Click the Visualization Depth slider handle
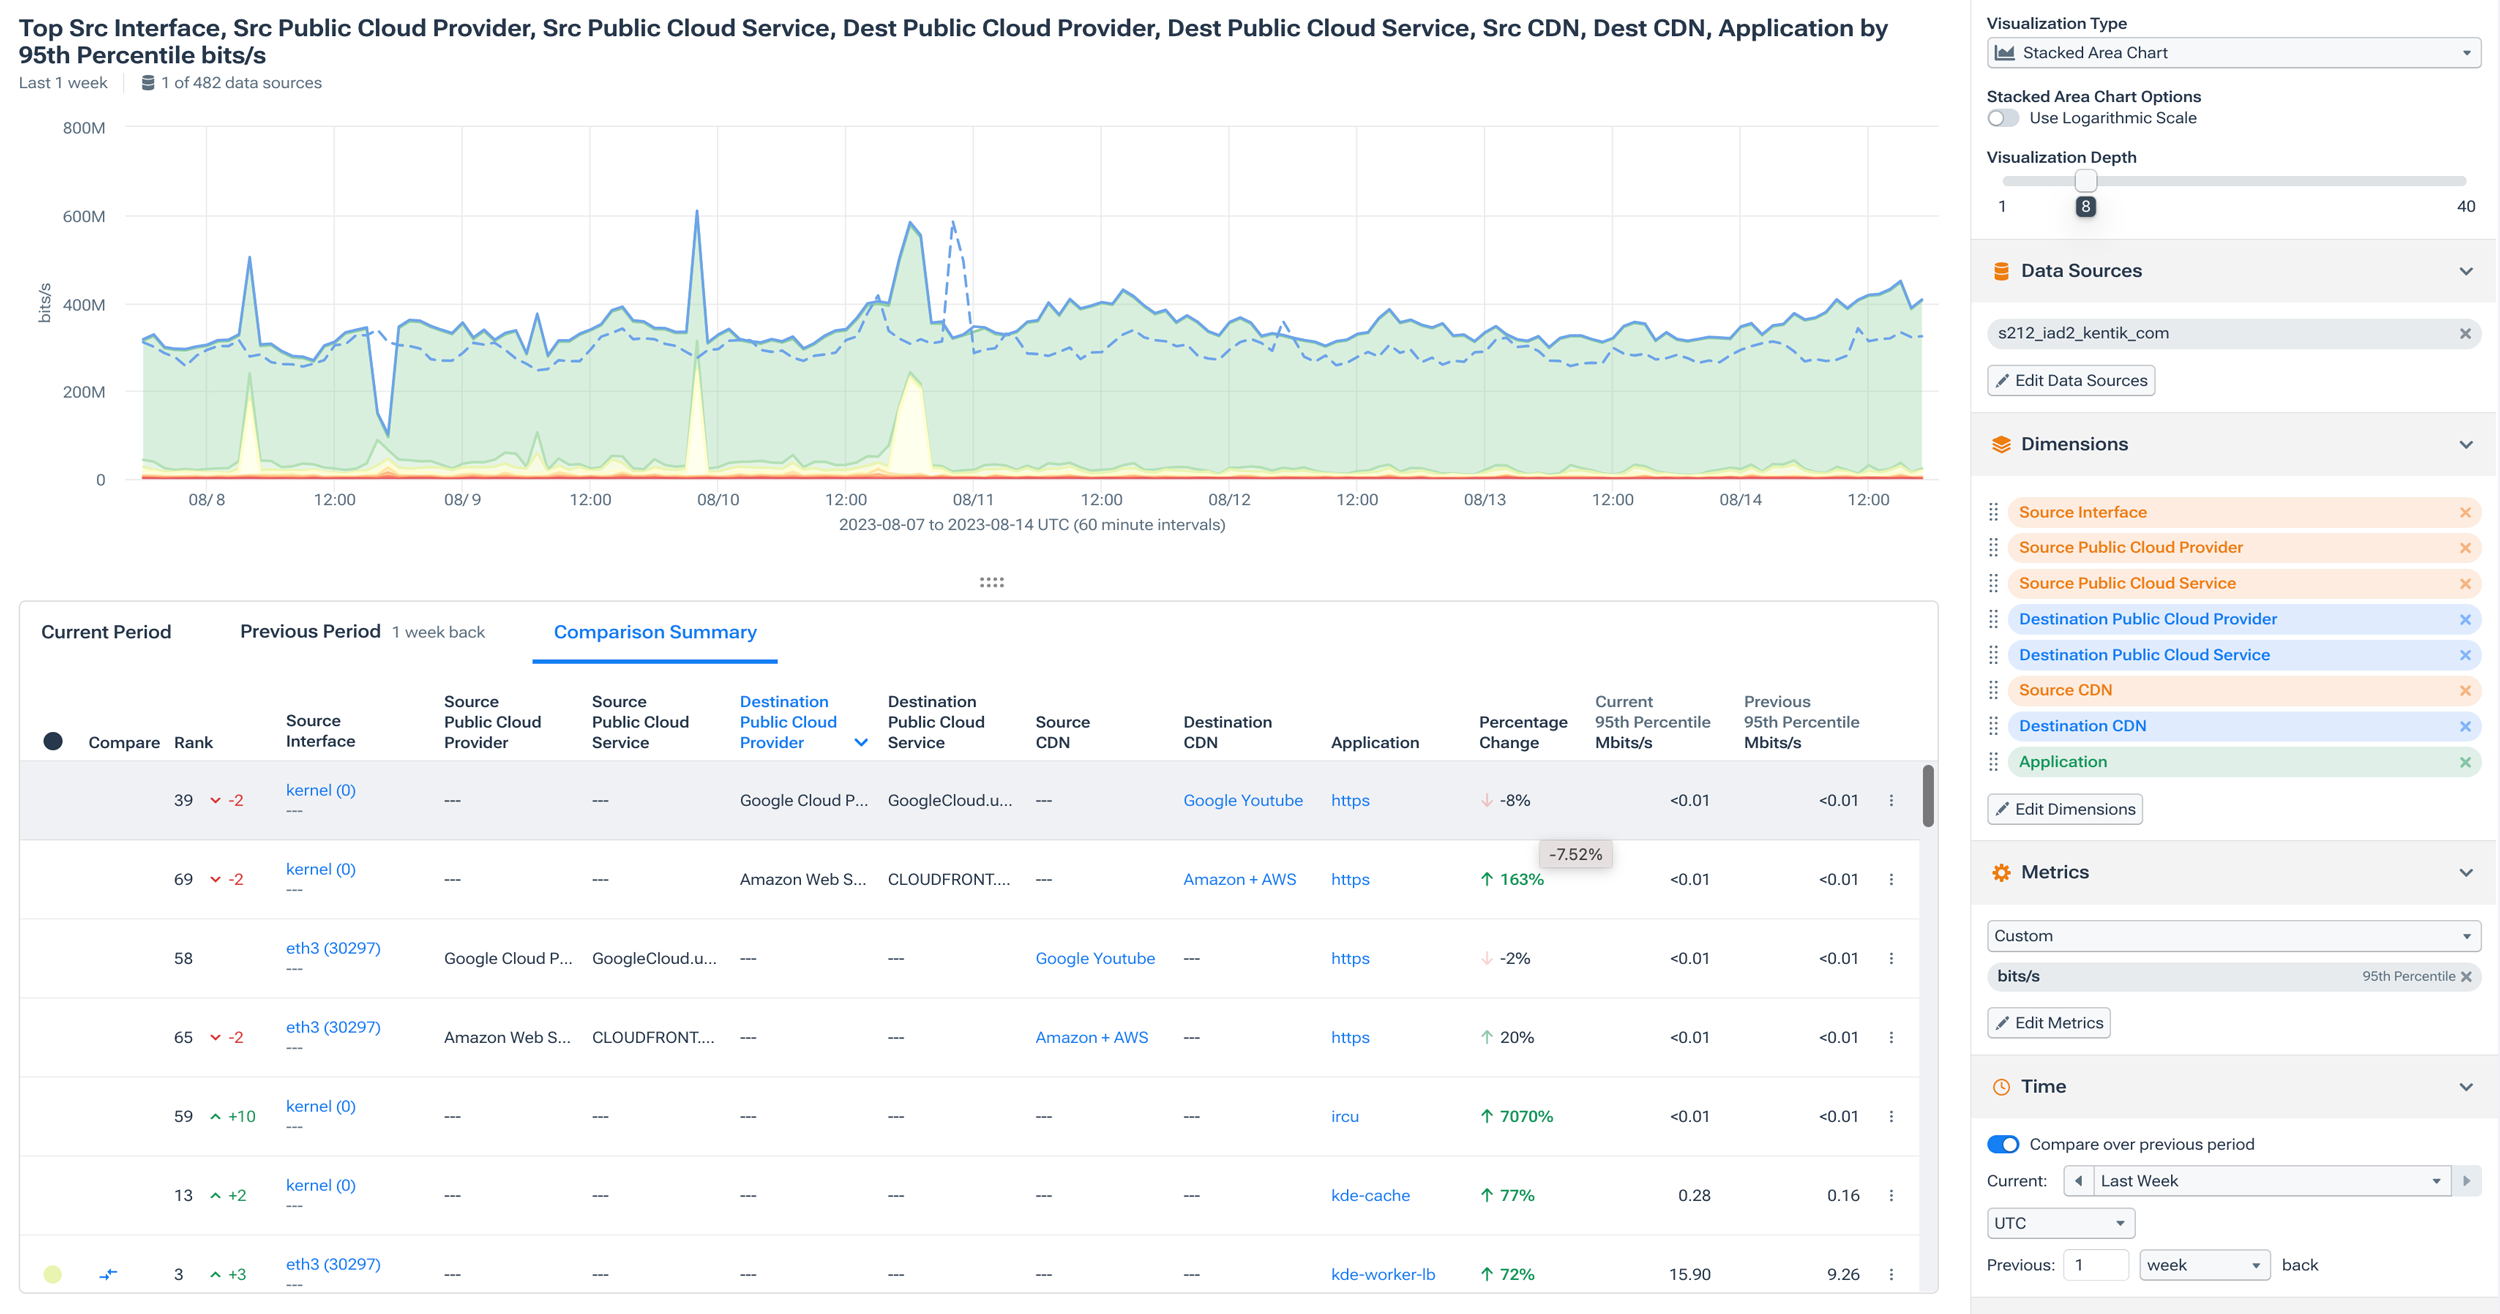The image size is (2500, 1314). (2086, 181)
